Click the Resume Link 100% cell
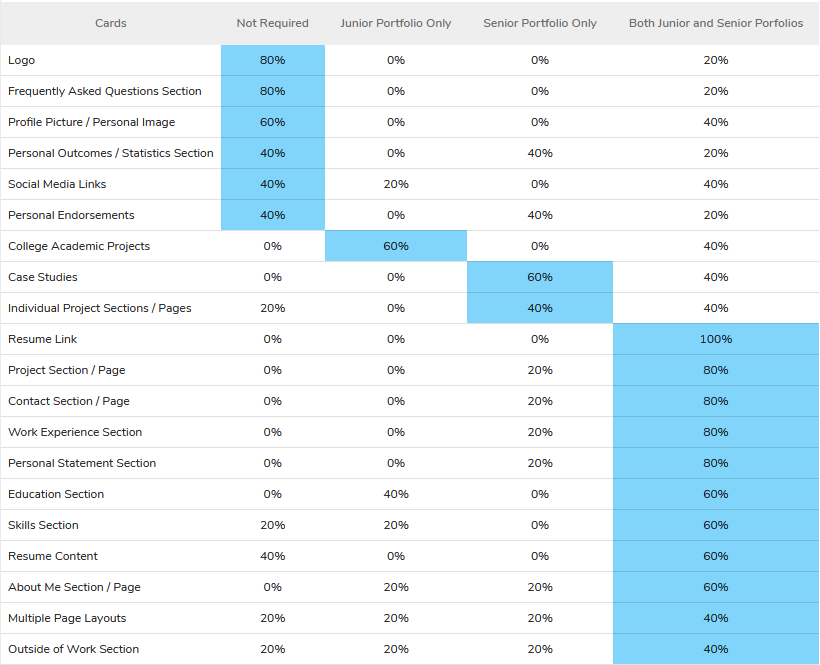 pyautogui.click(x=716, y=339)
